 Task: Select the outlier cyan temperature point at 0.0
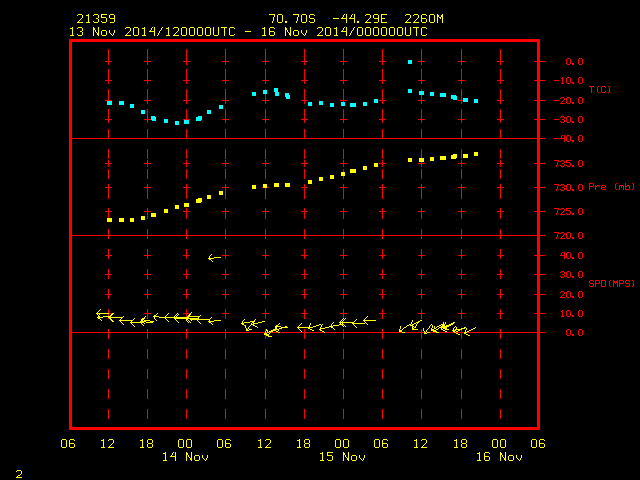[x=410, y=62]
